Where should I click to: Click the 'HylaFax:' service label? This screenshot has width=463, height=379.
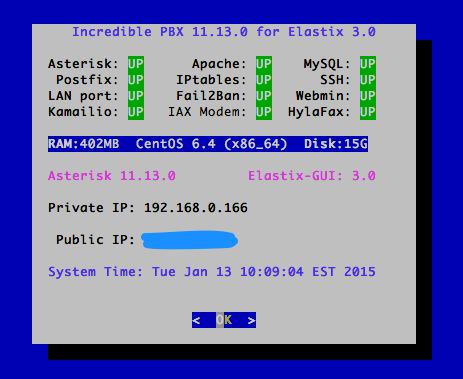(x=319, y=112)
